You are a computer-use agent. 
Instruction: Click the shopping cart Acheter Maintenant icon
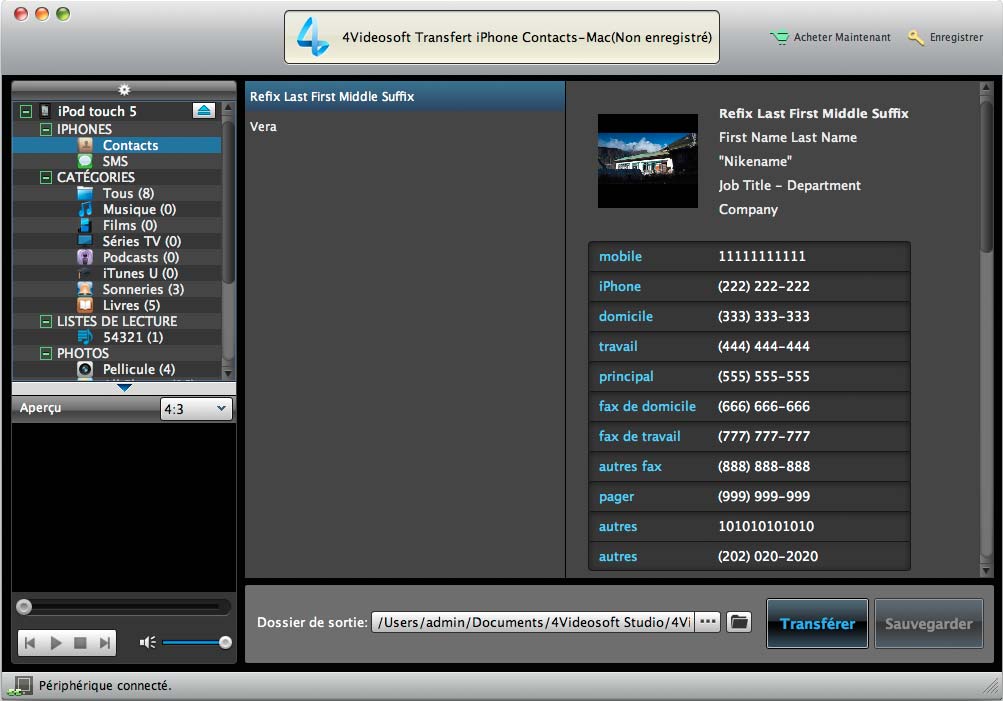[x=779, y=38]
